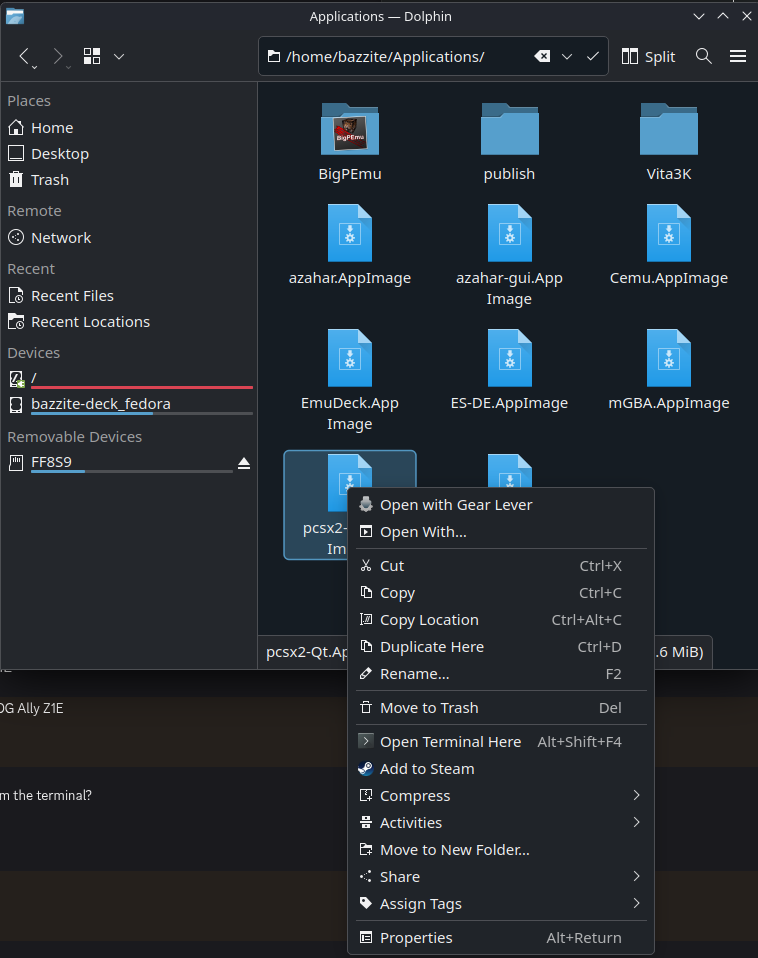The width and height of the screenshot is (758, 958).
Task: Confirm the location with checkmark
Action: (x=592, y=57)
